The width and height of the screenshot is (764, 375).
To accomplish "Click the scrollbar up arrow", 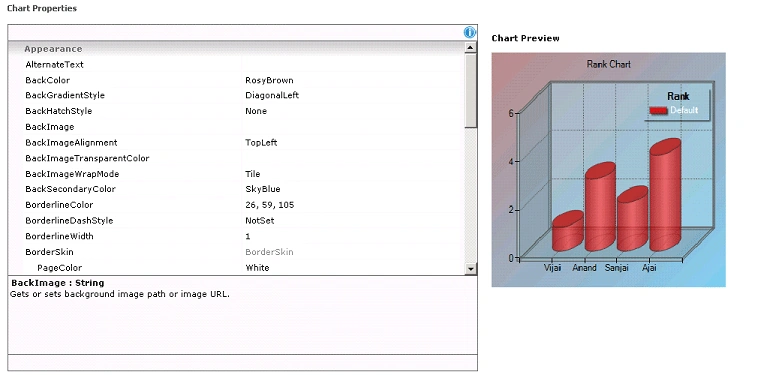I will [470, 48].
